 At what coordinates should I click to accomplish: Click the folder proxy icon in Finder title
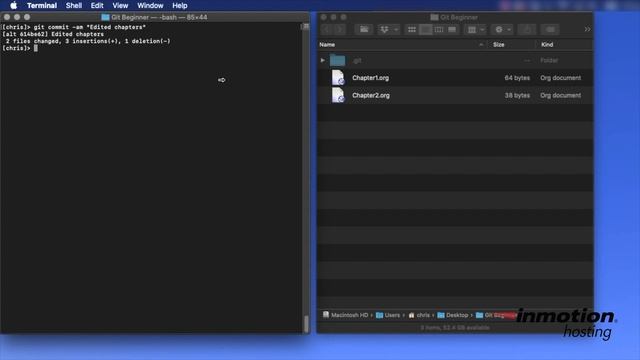pyautogui.click(x=434, y=17)
